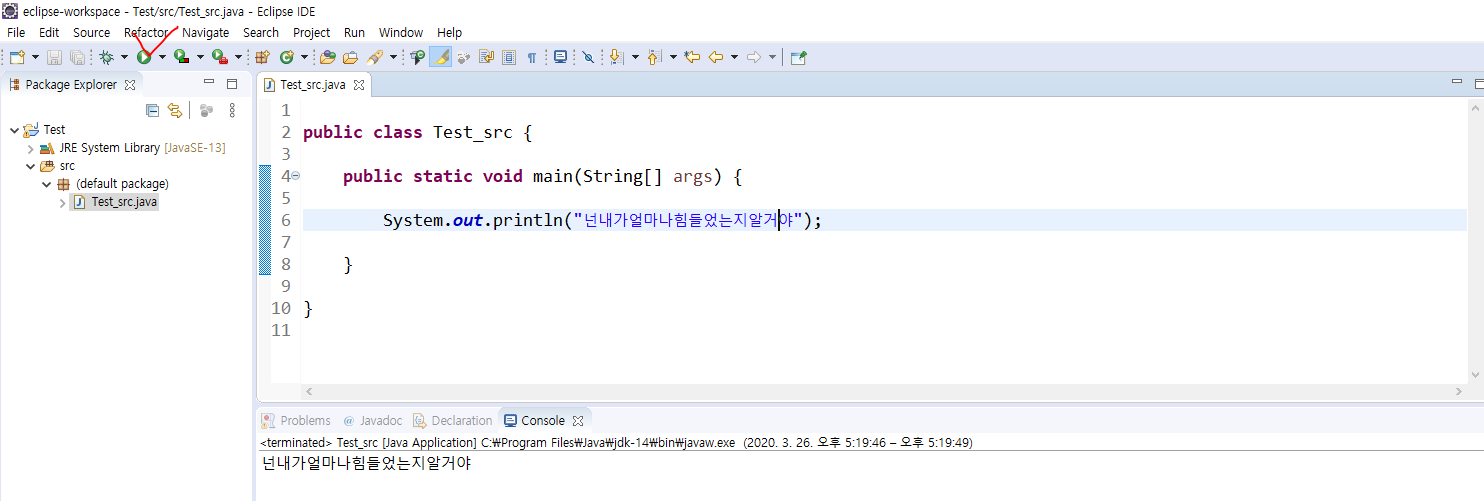Image resolution: width=1484 pixels, height=501 pixels.
Task: Open dropdown arrow next to Debug icon
Action: pyautogui.click(x=124, y=57)
